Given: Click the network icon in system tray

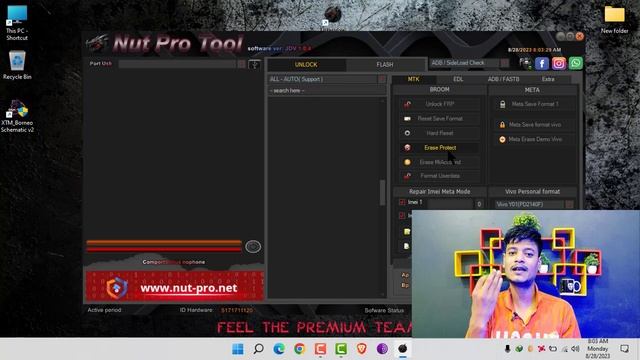Looking at the screenshot, I should 564,349.
